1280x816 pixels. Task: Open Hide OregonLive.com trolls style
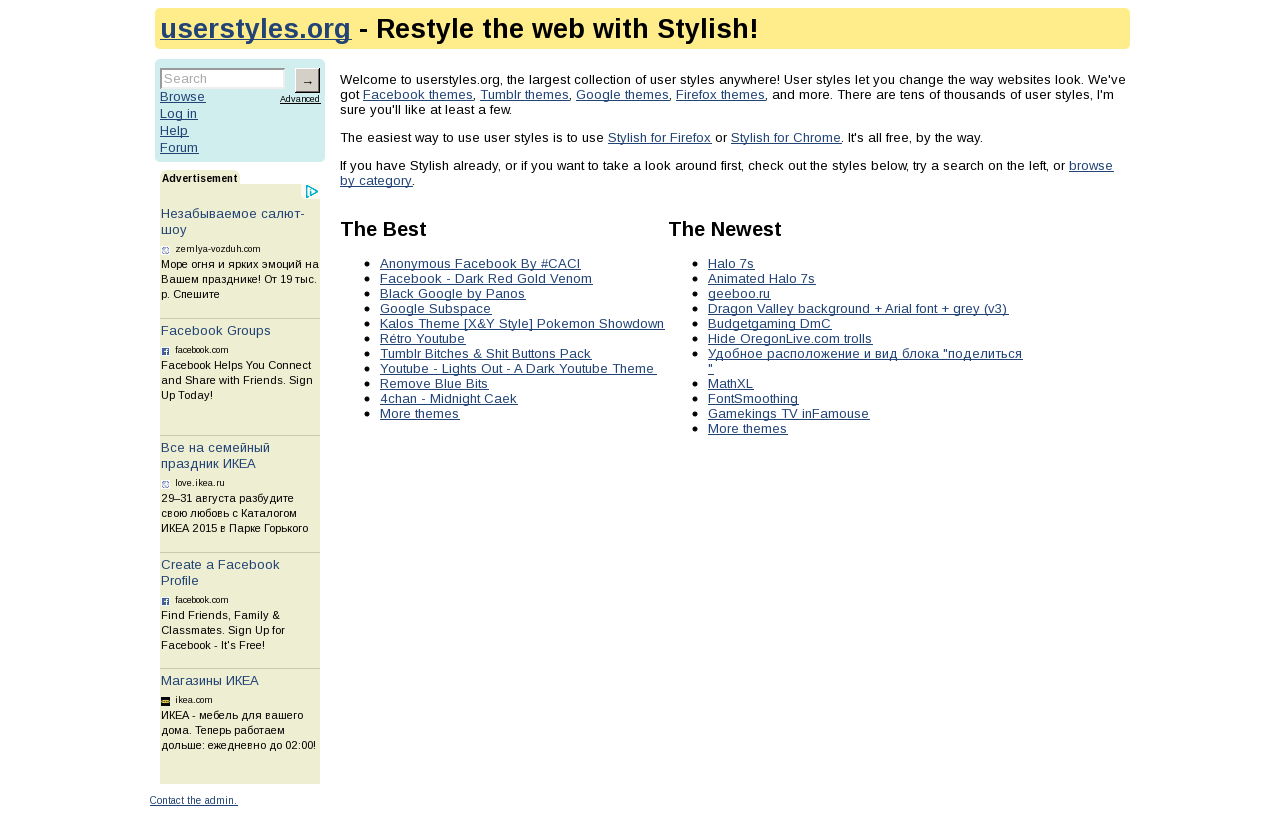pos(790,339)
